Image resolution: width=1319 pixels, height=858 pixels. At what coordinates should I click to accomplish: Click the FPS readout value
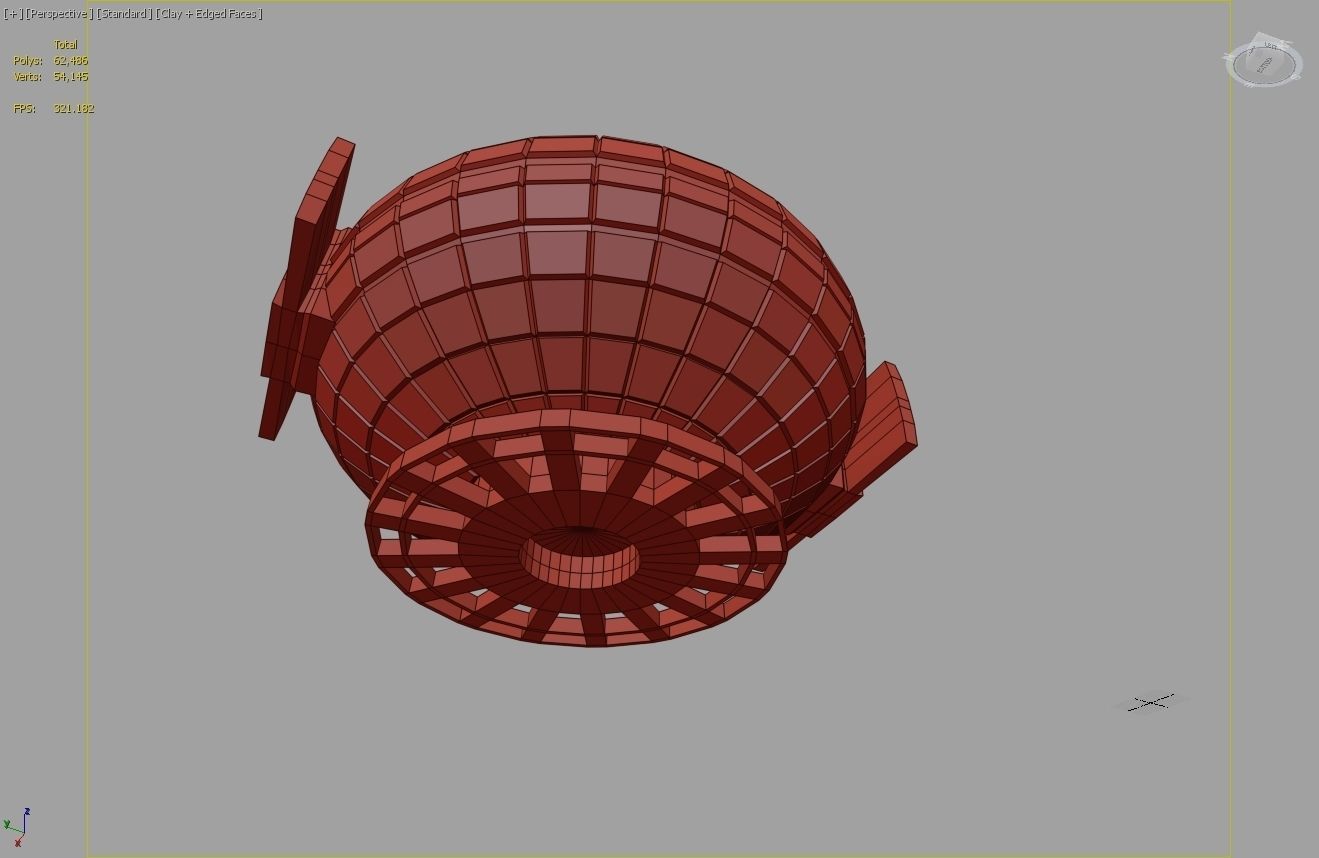coord(74,108)
